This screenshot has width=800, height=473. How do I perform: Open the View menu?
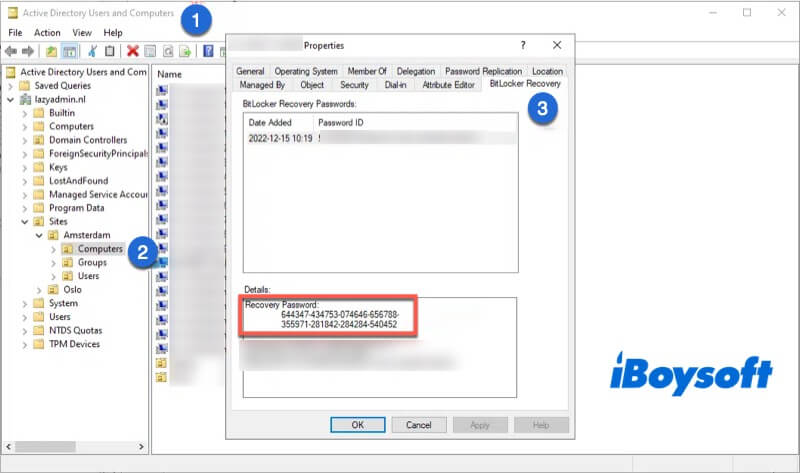click(82, 33)
